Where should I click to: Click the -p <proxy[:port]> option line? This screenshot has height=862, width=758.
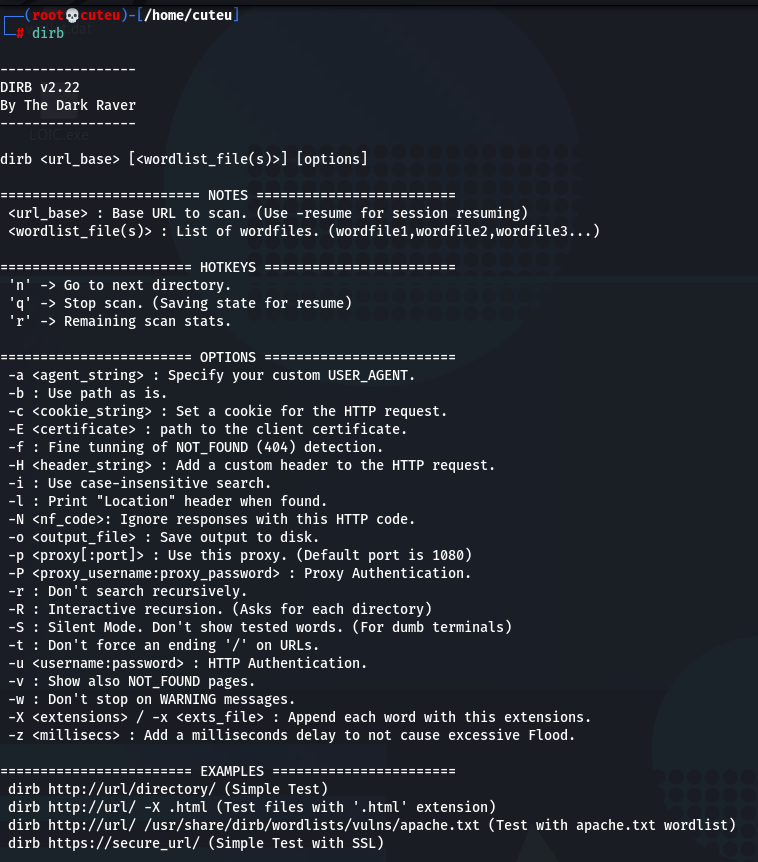(232, 555)
